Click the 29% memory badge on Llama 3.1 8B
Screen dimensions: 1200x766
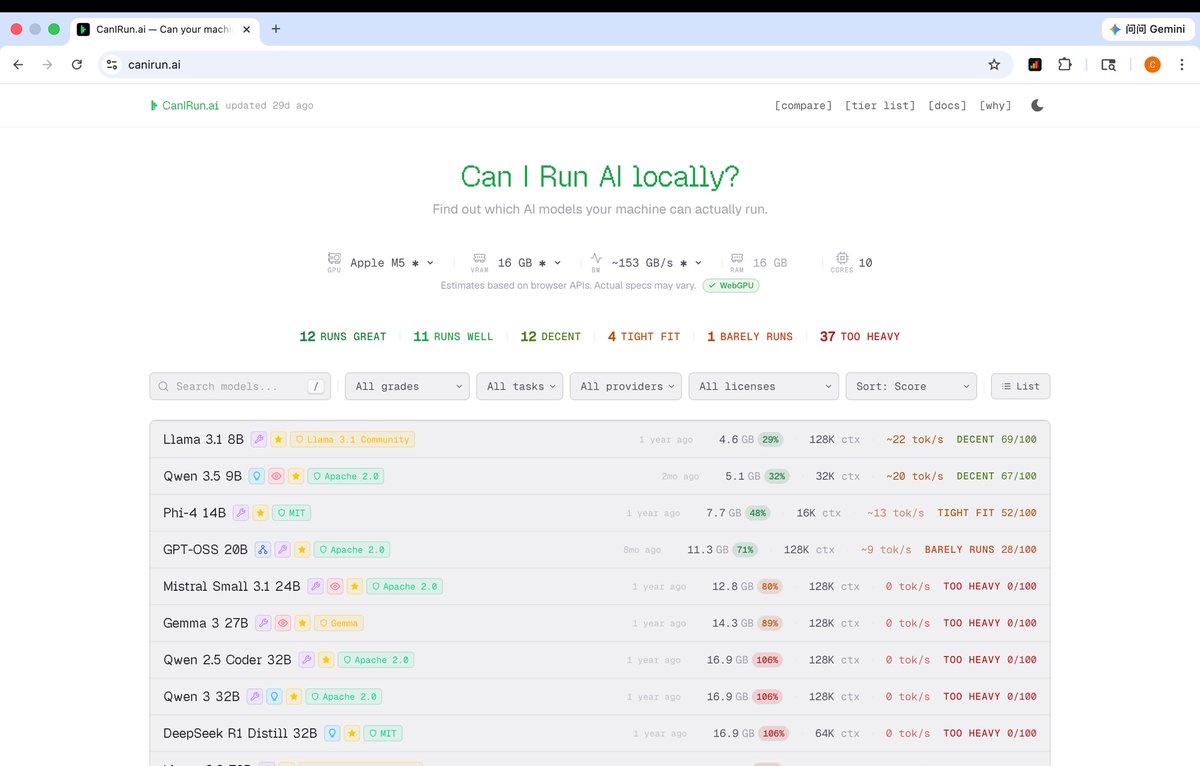tap(770, 439)
